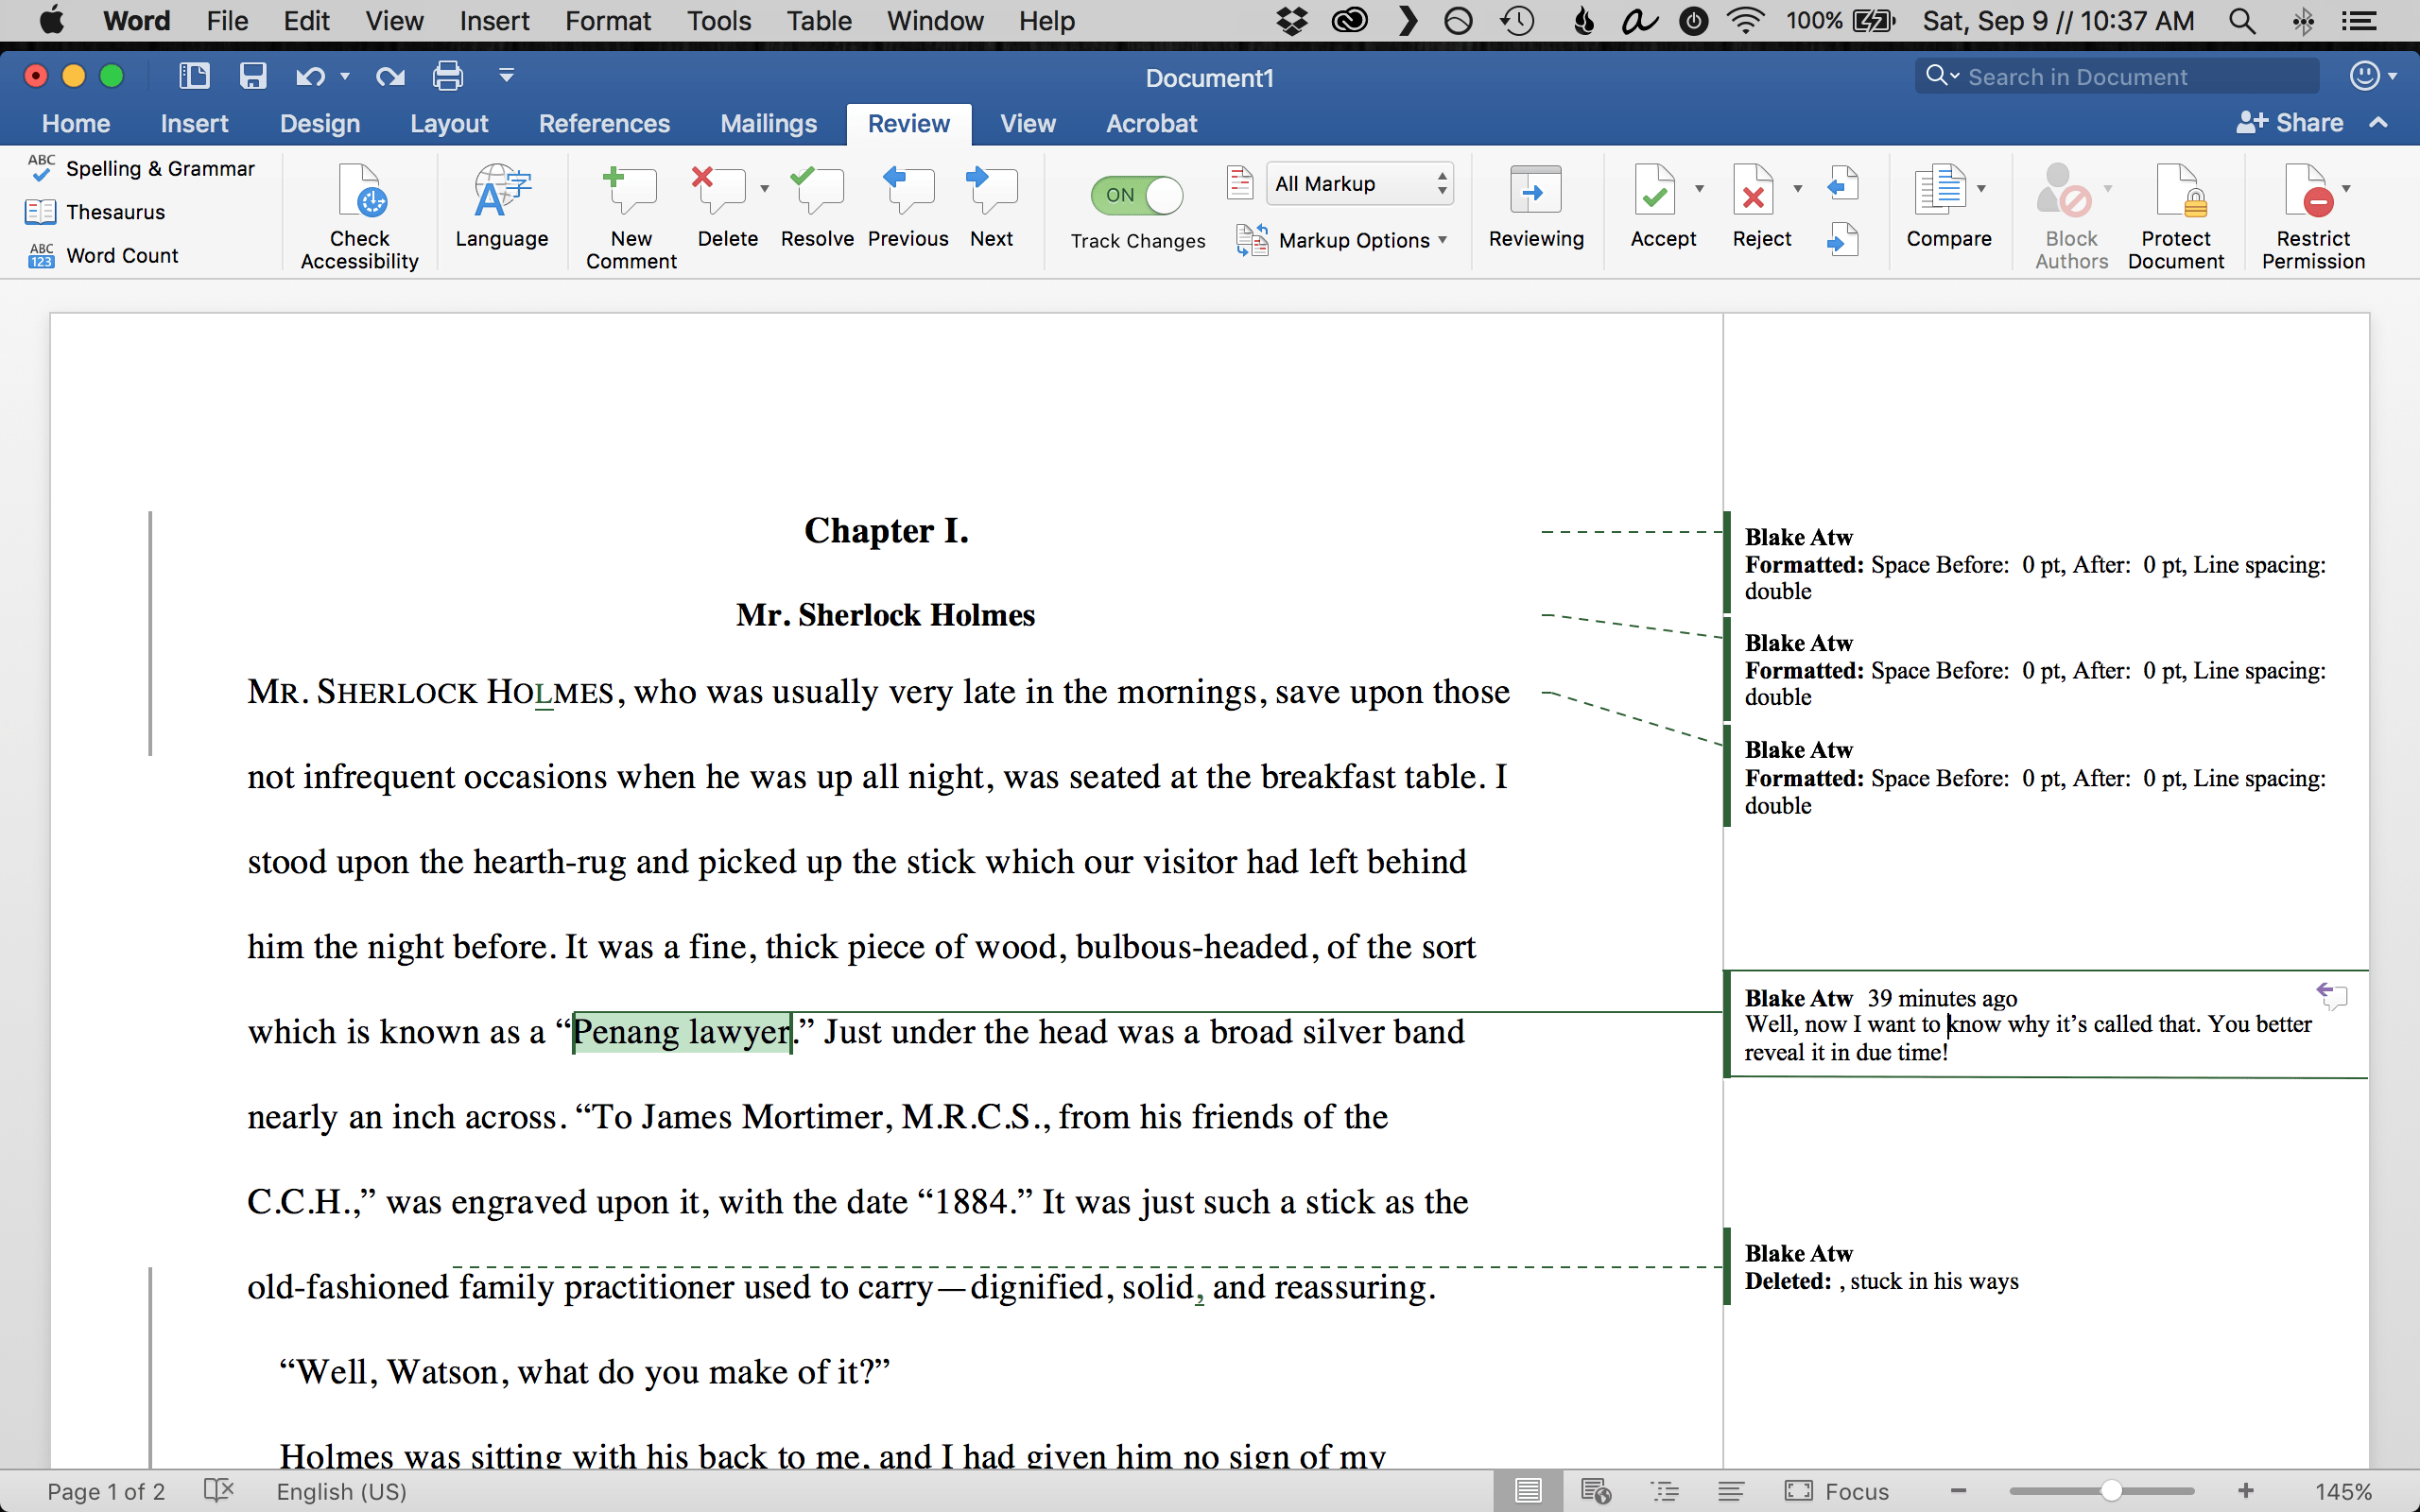This screenshot has height=1512, width=2420.
Task: Open the Format menu in menu bar
Action: click(x=607, y=21)
